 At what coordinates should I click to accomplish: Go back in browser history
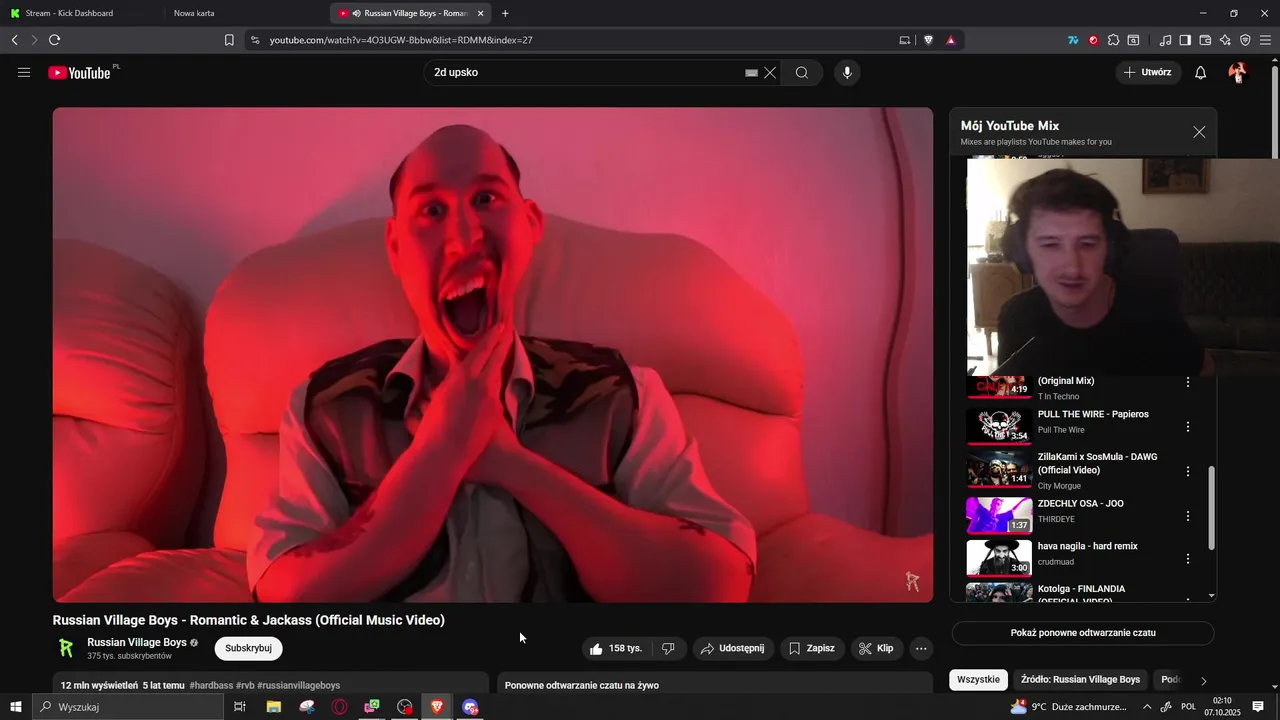coord(14,40)
